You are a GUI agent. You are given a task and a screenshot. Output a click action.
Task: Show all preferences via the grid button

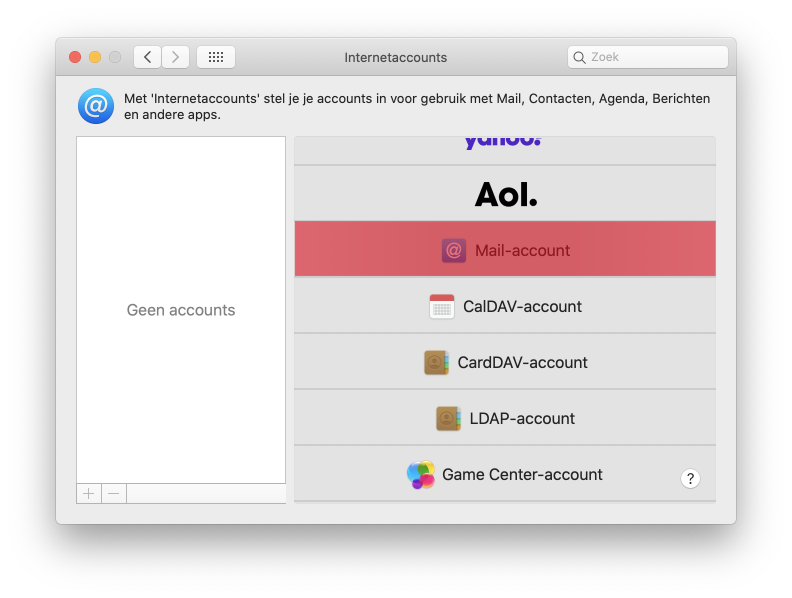pos(216,57)
